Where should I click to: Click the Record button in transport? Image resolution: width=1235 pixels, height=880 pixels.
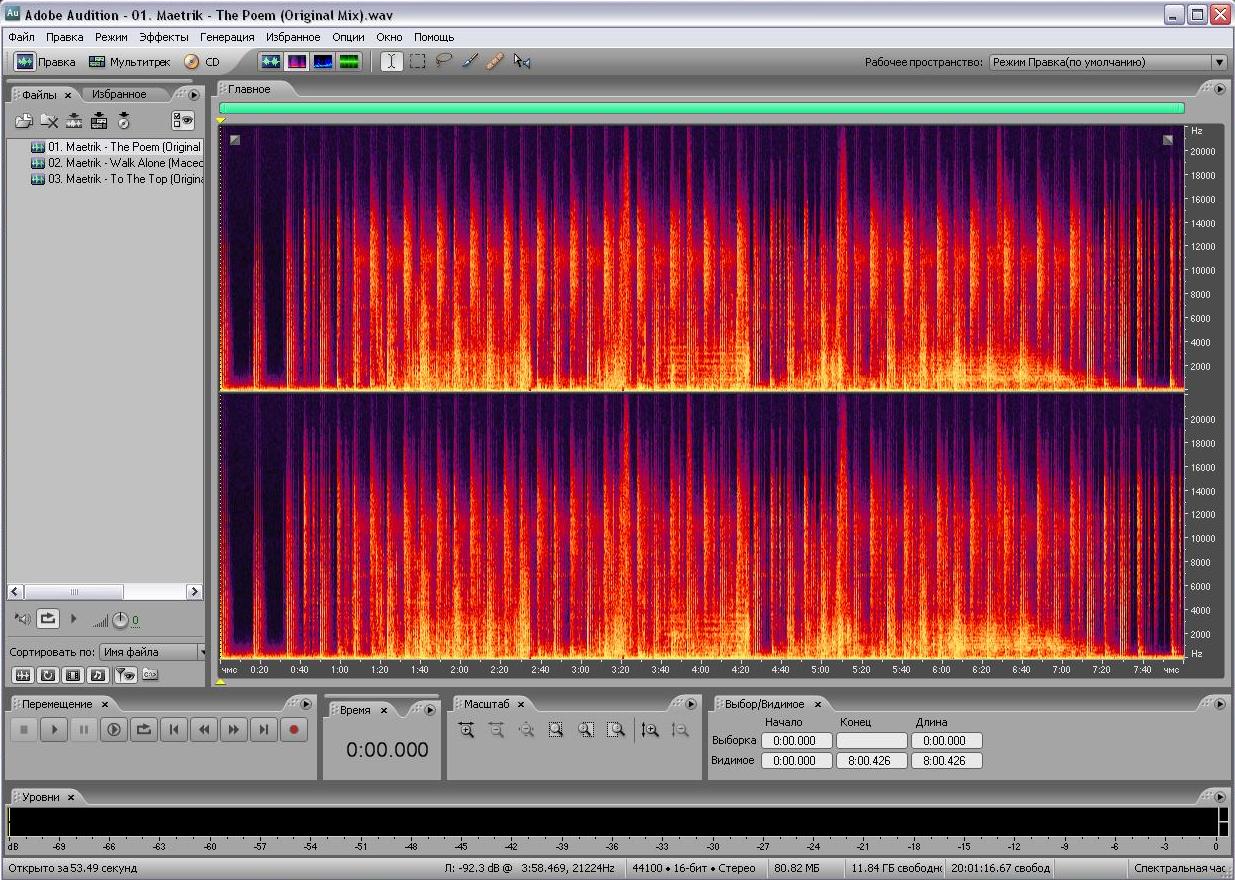pos(294,730)
